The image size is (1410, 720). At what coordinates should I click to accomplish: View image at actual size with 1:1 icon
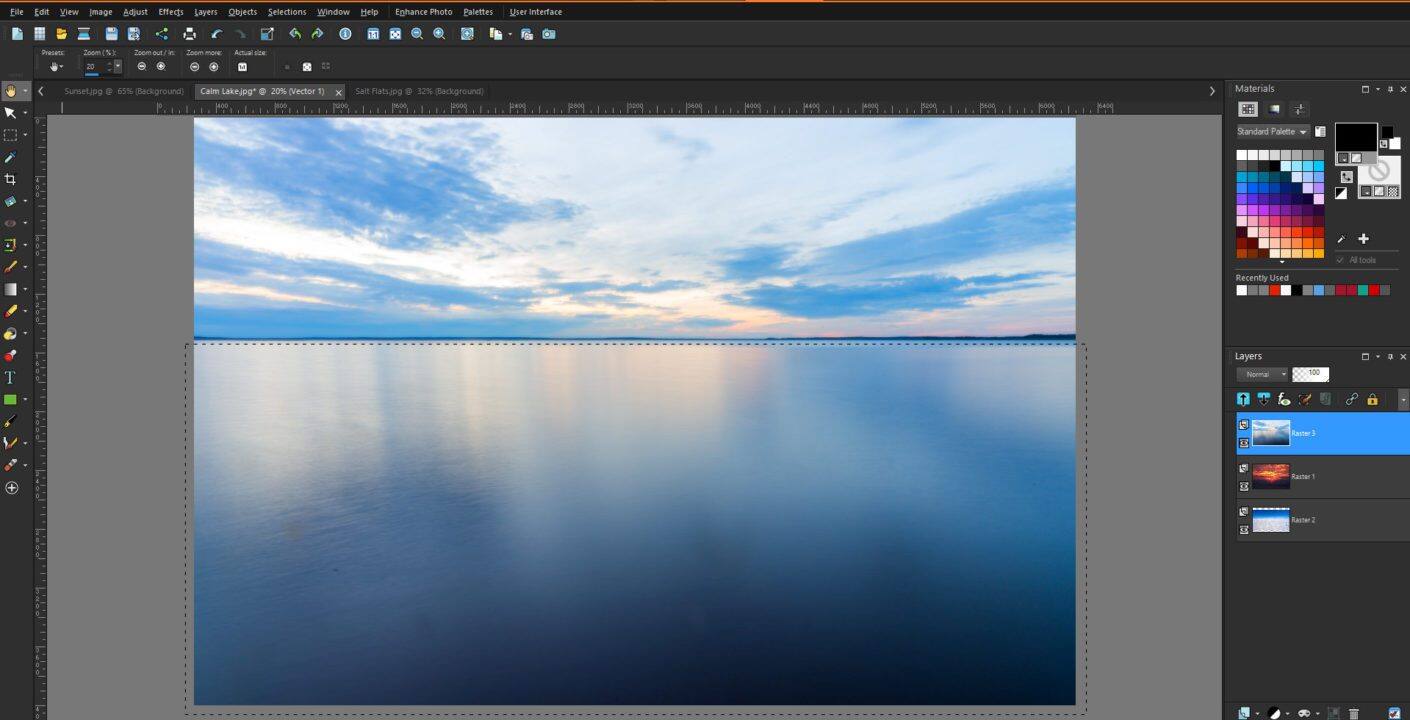[373, 33]
